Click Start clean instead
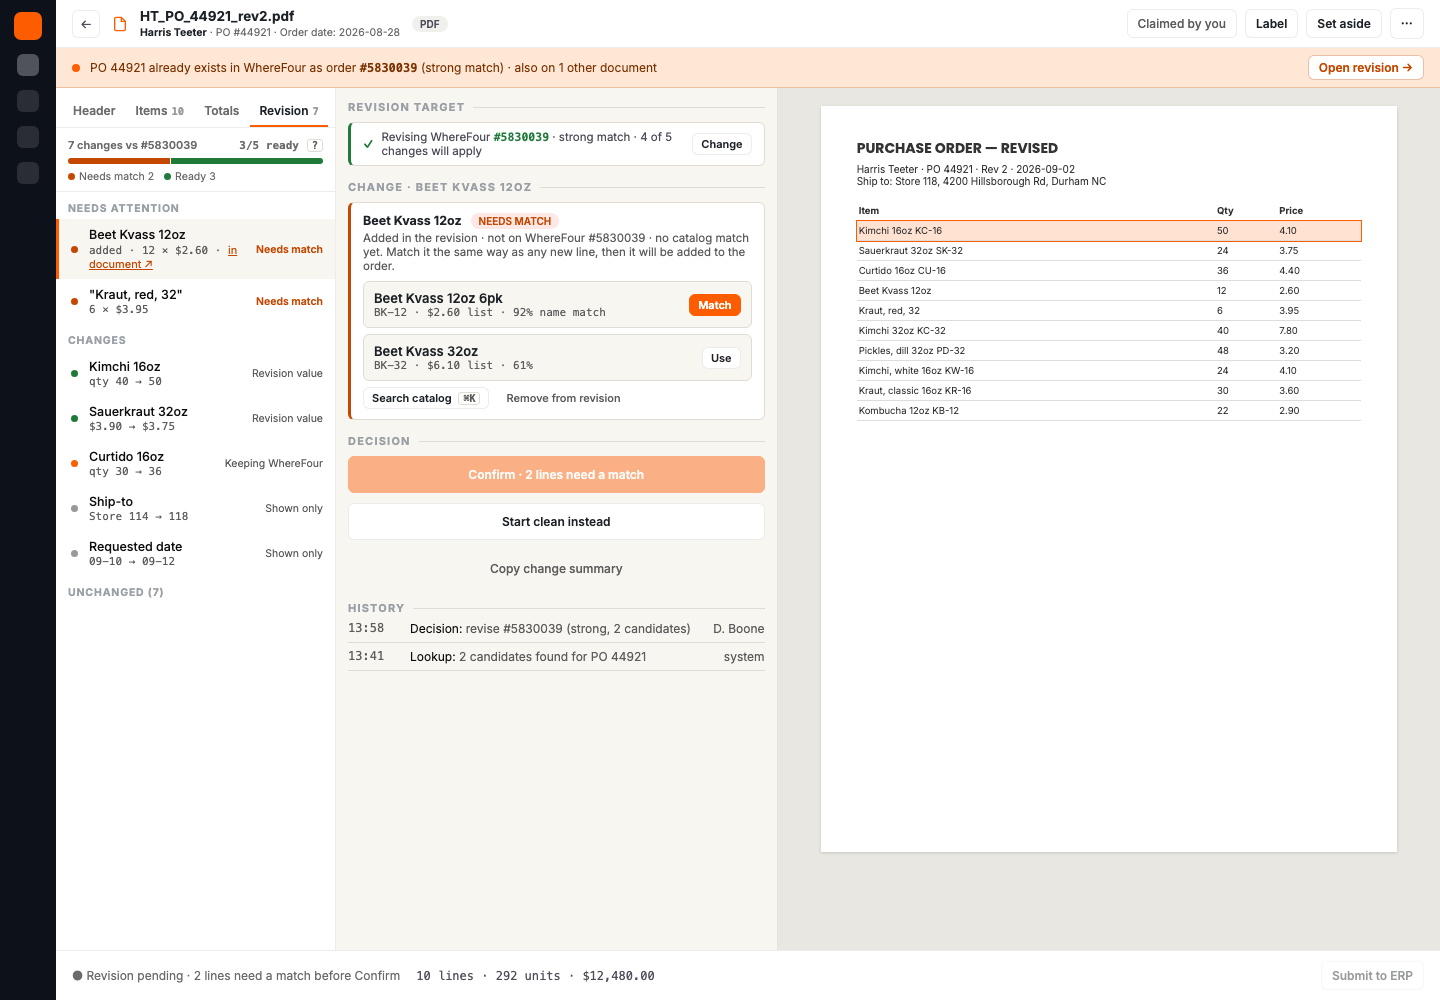Image resolution: width=1440 pixels, height=1000 pixels. click(x=556, y=522)
